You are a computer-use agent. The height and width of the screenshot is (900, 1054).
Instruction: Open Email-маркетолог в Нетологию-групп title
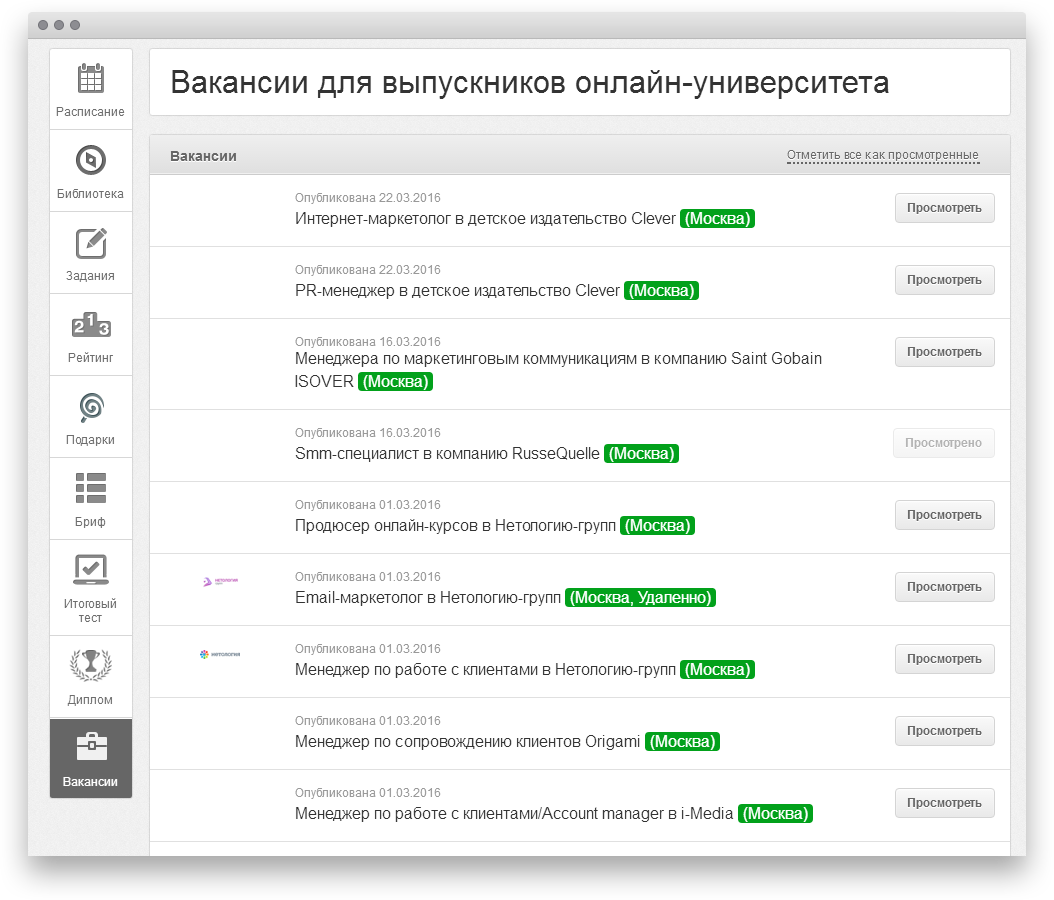[428, 598]
